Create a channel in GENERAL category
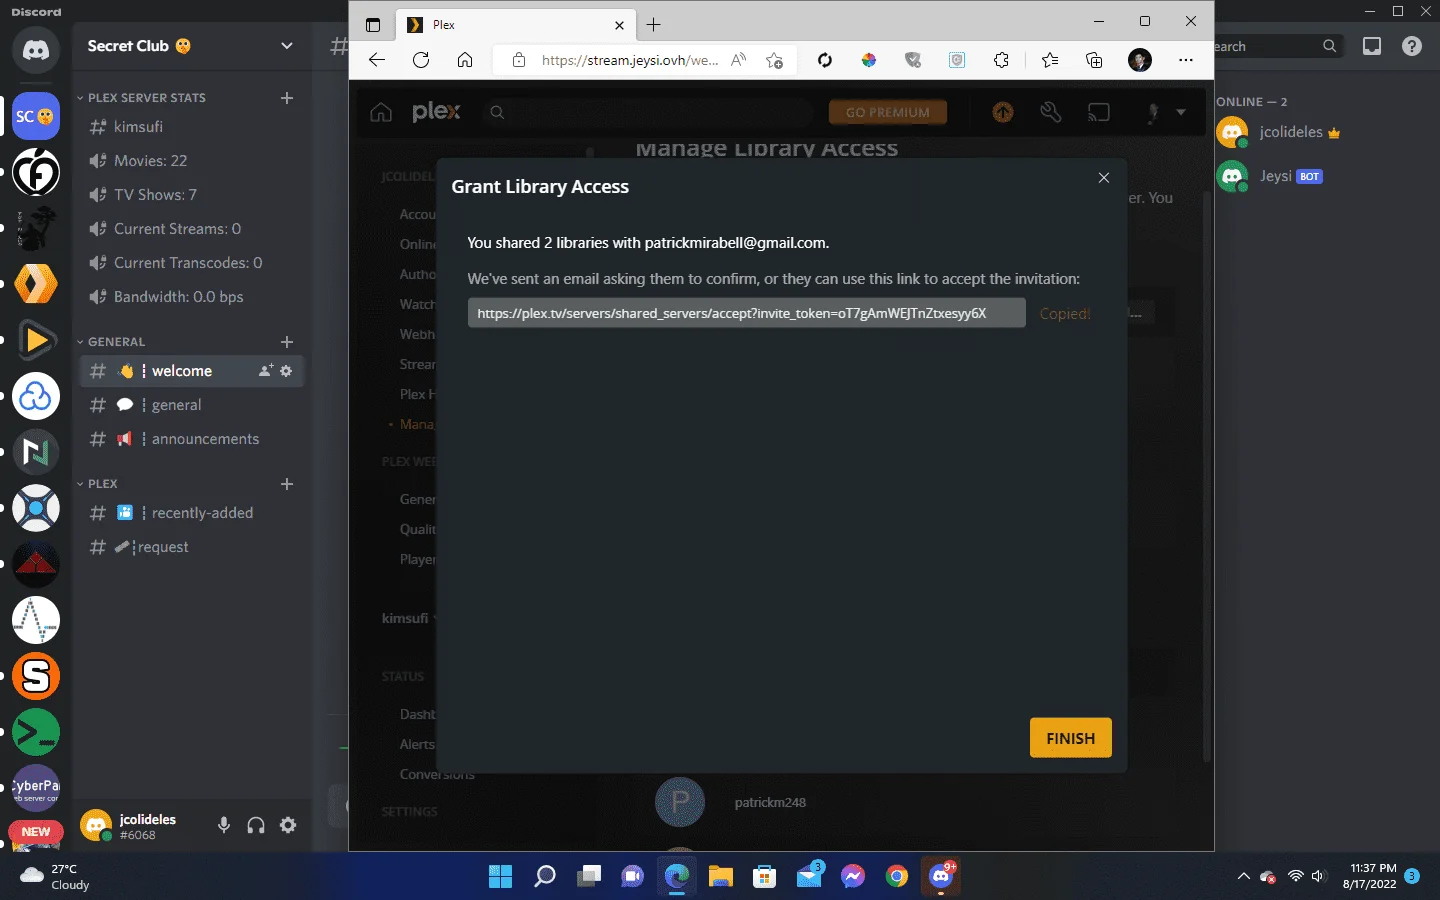Screen dimensions: 1440x900 (287, 342)
